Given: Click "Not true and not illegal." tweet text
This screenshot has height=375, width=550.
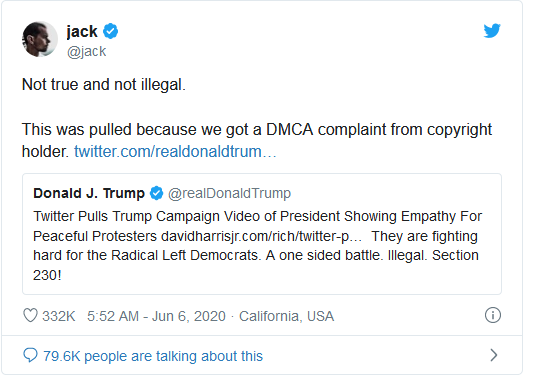Looking at the screenshot, I should point(104,85).
